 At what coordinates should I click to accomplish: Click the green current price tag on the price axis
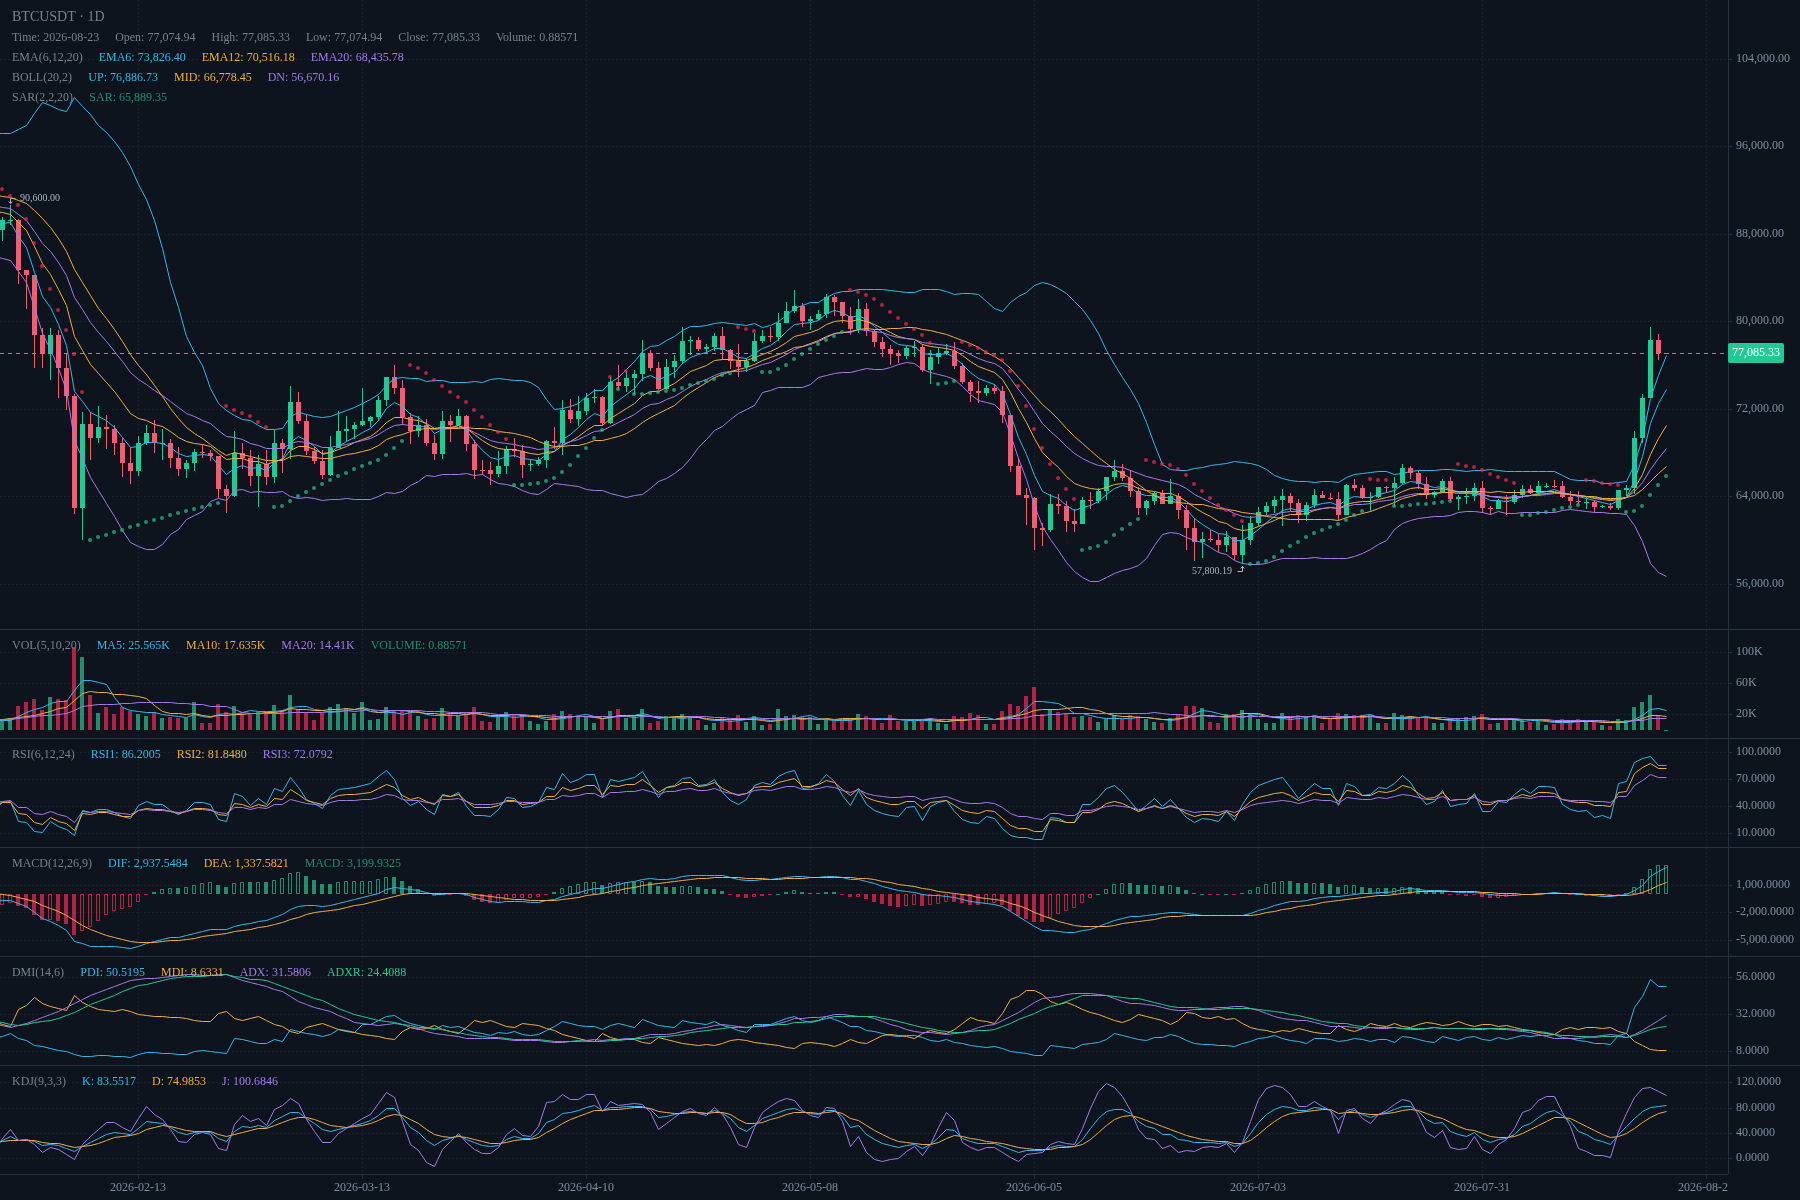point(1756,352)
